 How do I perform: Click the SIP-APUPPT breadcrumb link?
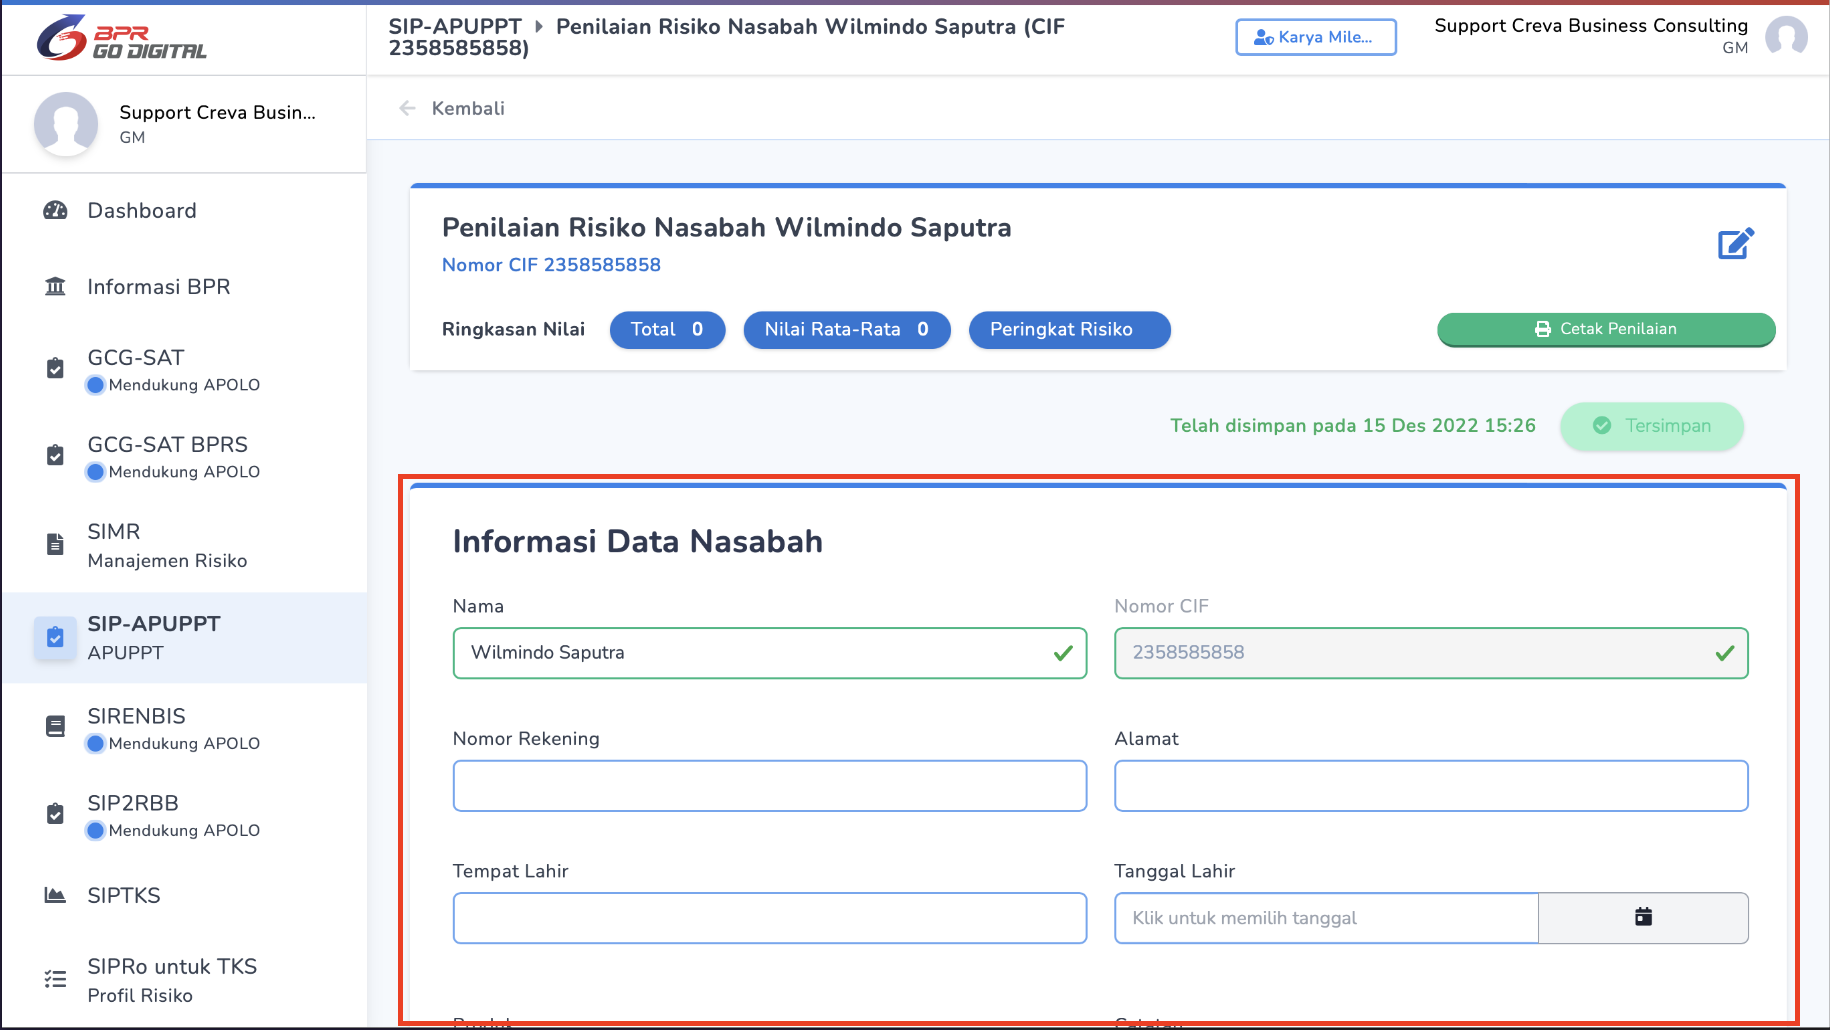click(455, 26)
